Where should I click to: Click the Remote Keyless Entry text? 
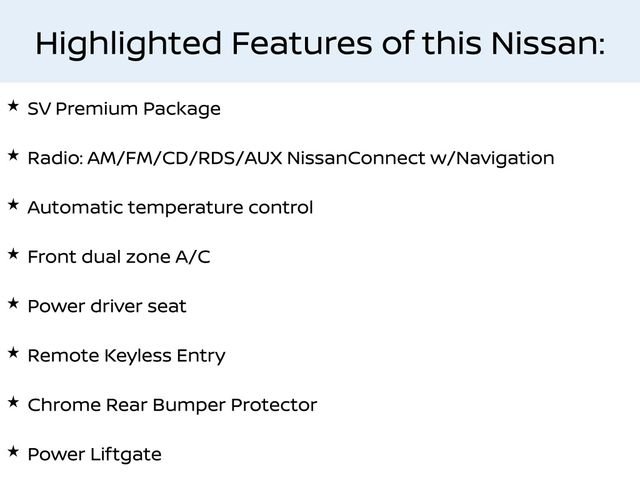(126, 356)
